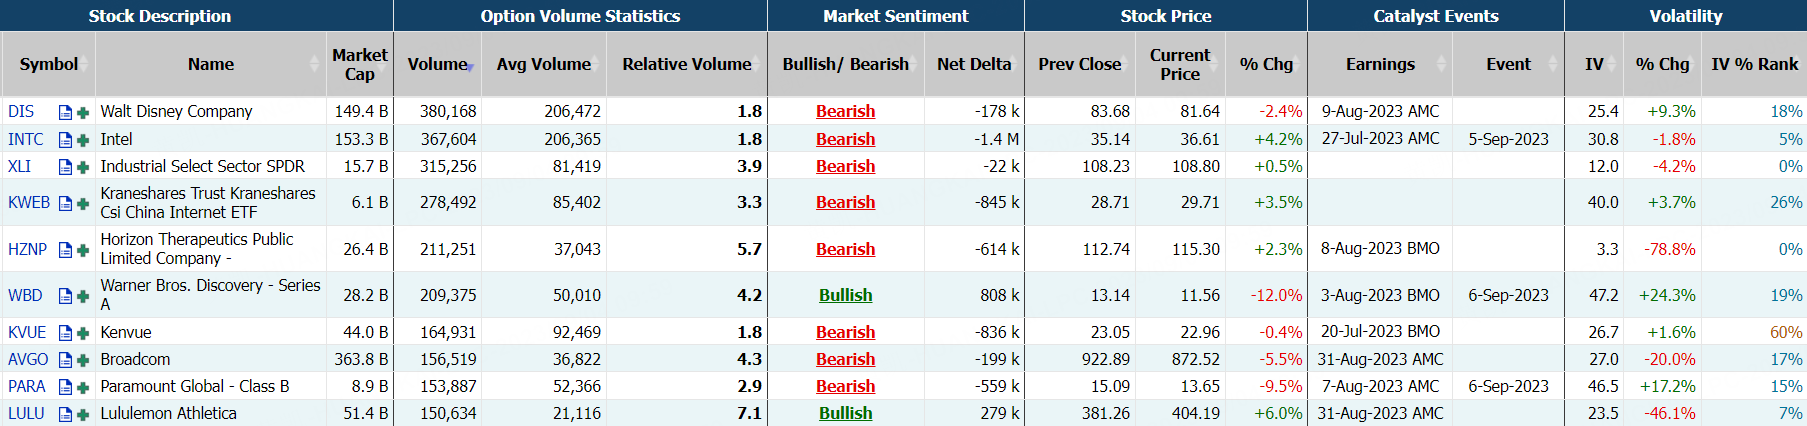Viewport: 1807px width, 426px height.
Task: Open the DIS symbol link
Action: [x=21, y=112]
